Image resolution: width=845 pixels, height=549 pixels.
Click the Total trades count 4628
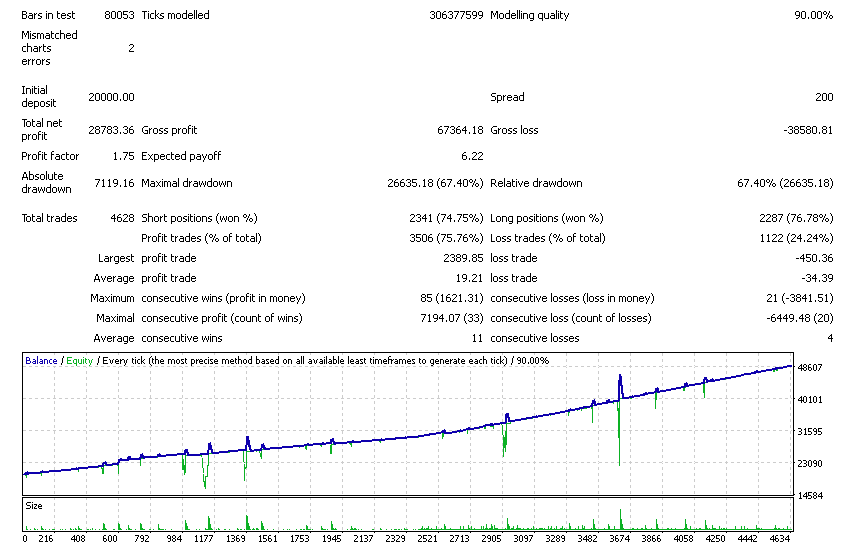tap(120, 218)
